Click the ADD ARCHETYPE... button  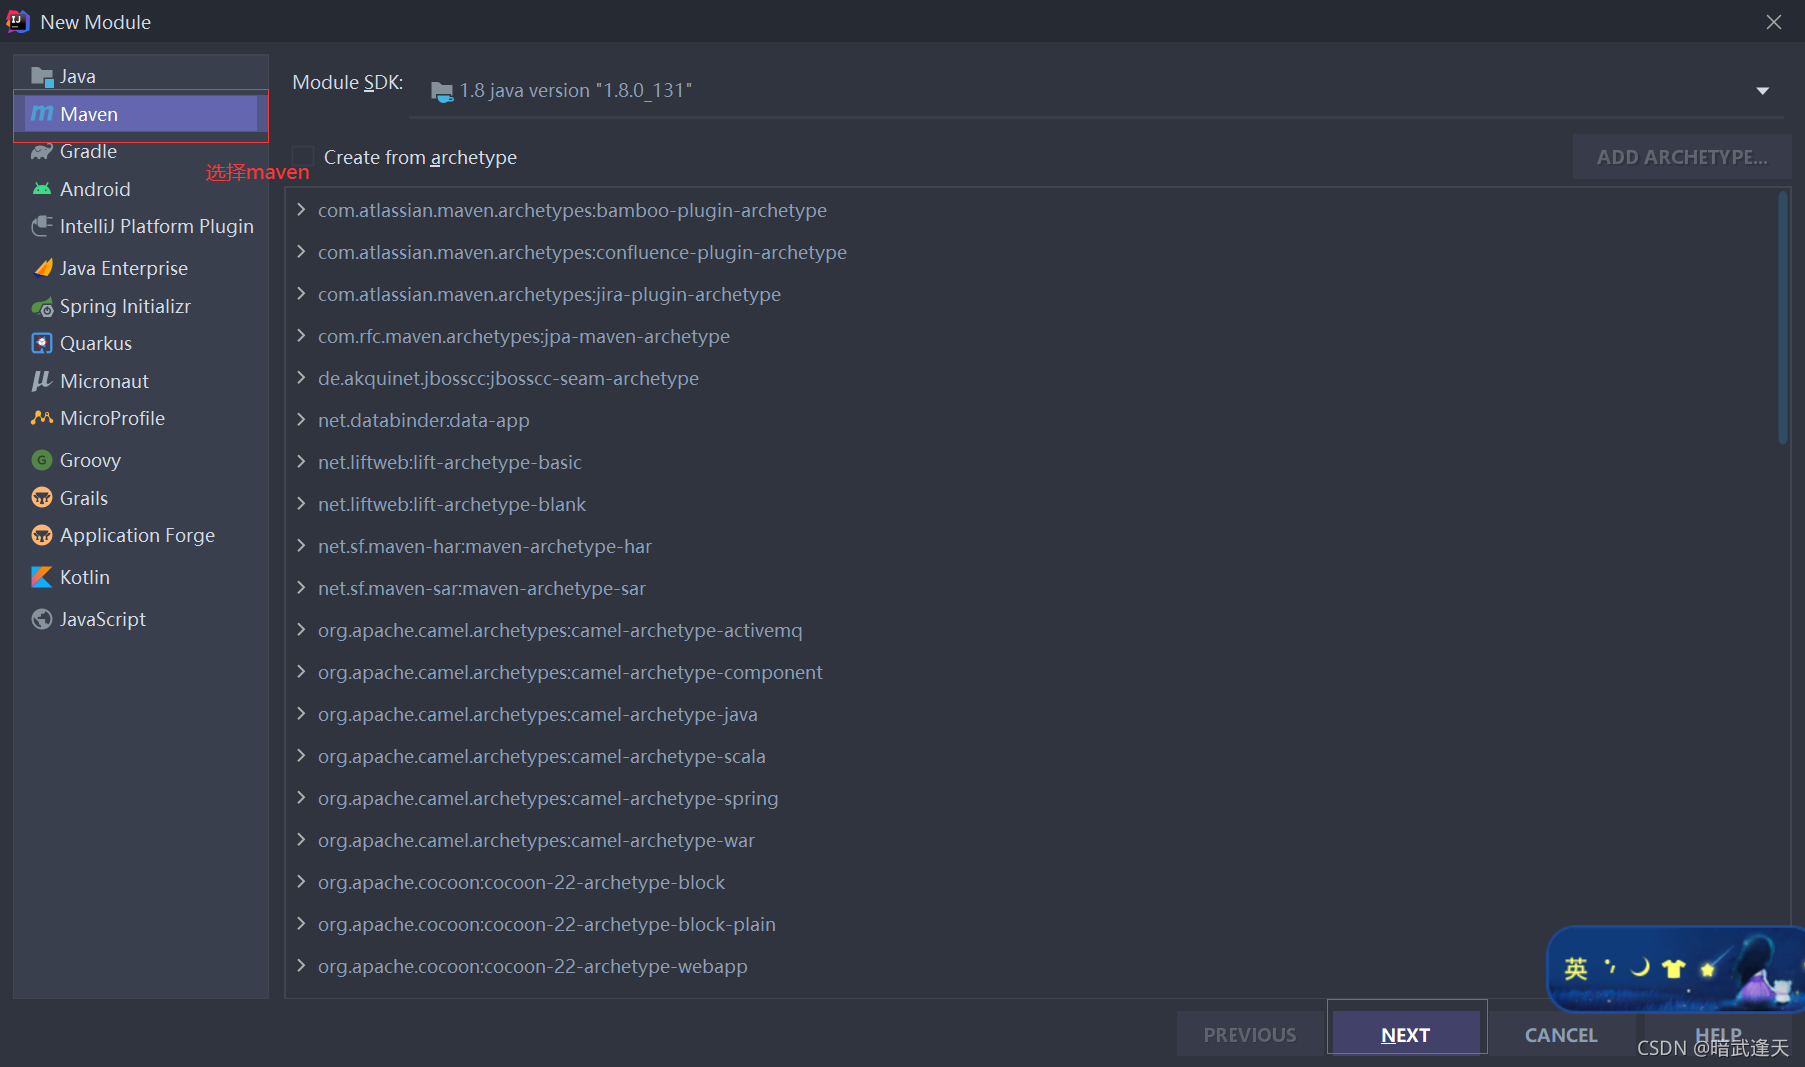pyautogui.click(x=1682, y=157)
